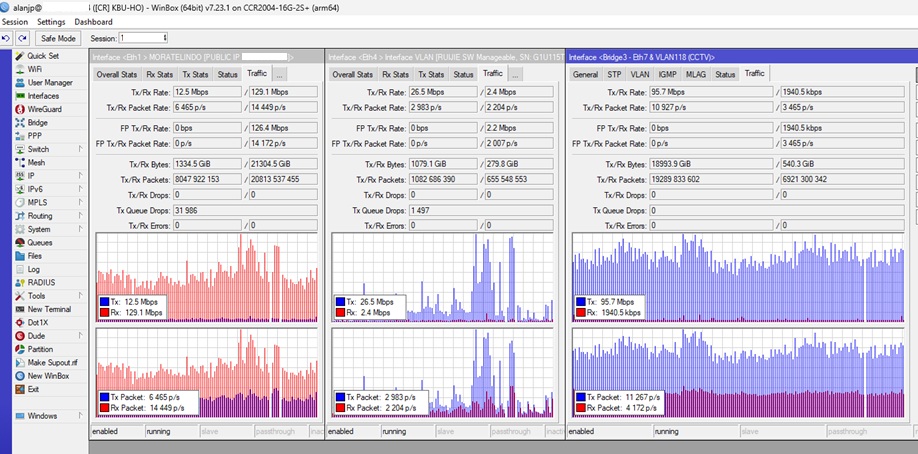Click blue Tx swatch in Eth1 rate graph
Viewport: 918px width, 454px height.
tap(105, 302)
